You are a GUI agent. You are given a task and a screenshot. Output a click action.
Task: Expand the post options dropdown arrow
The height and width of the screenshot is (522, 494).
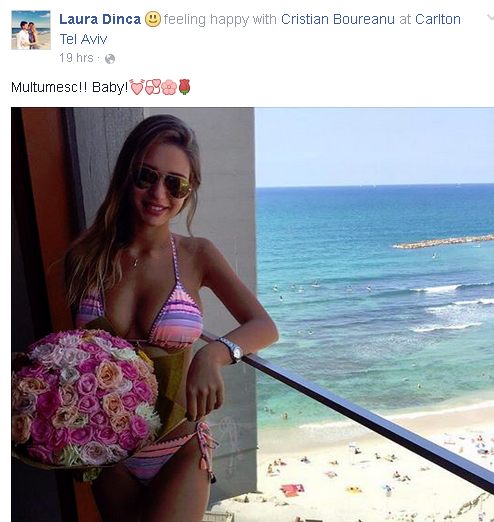[x=490, y=18]
